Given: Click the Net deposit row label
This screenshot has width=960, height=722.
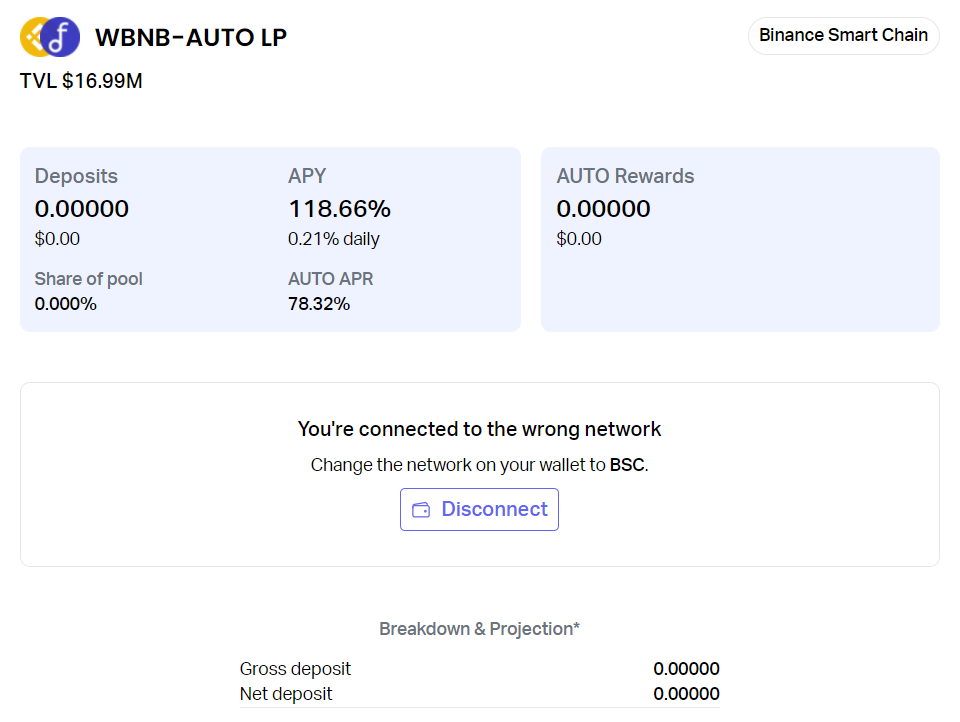Looking at the screenshot, I should [286, 694].
